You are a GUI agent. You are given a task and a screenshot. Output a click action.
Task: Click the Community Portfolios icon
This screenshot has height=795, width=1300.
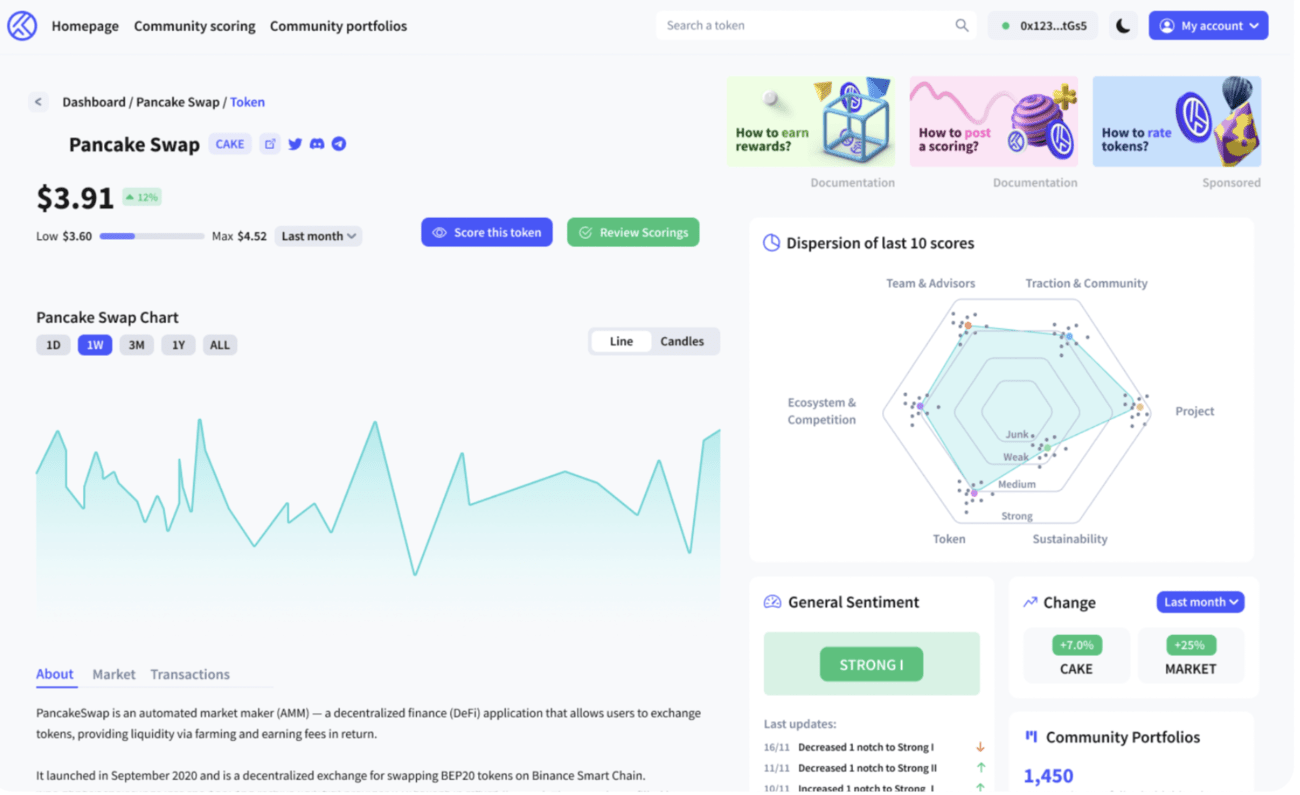(1031, 737)
